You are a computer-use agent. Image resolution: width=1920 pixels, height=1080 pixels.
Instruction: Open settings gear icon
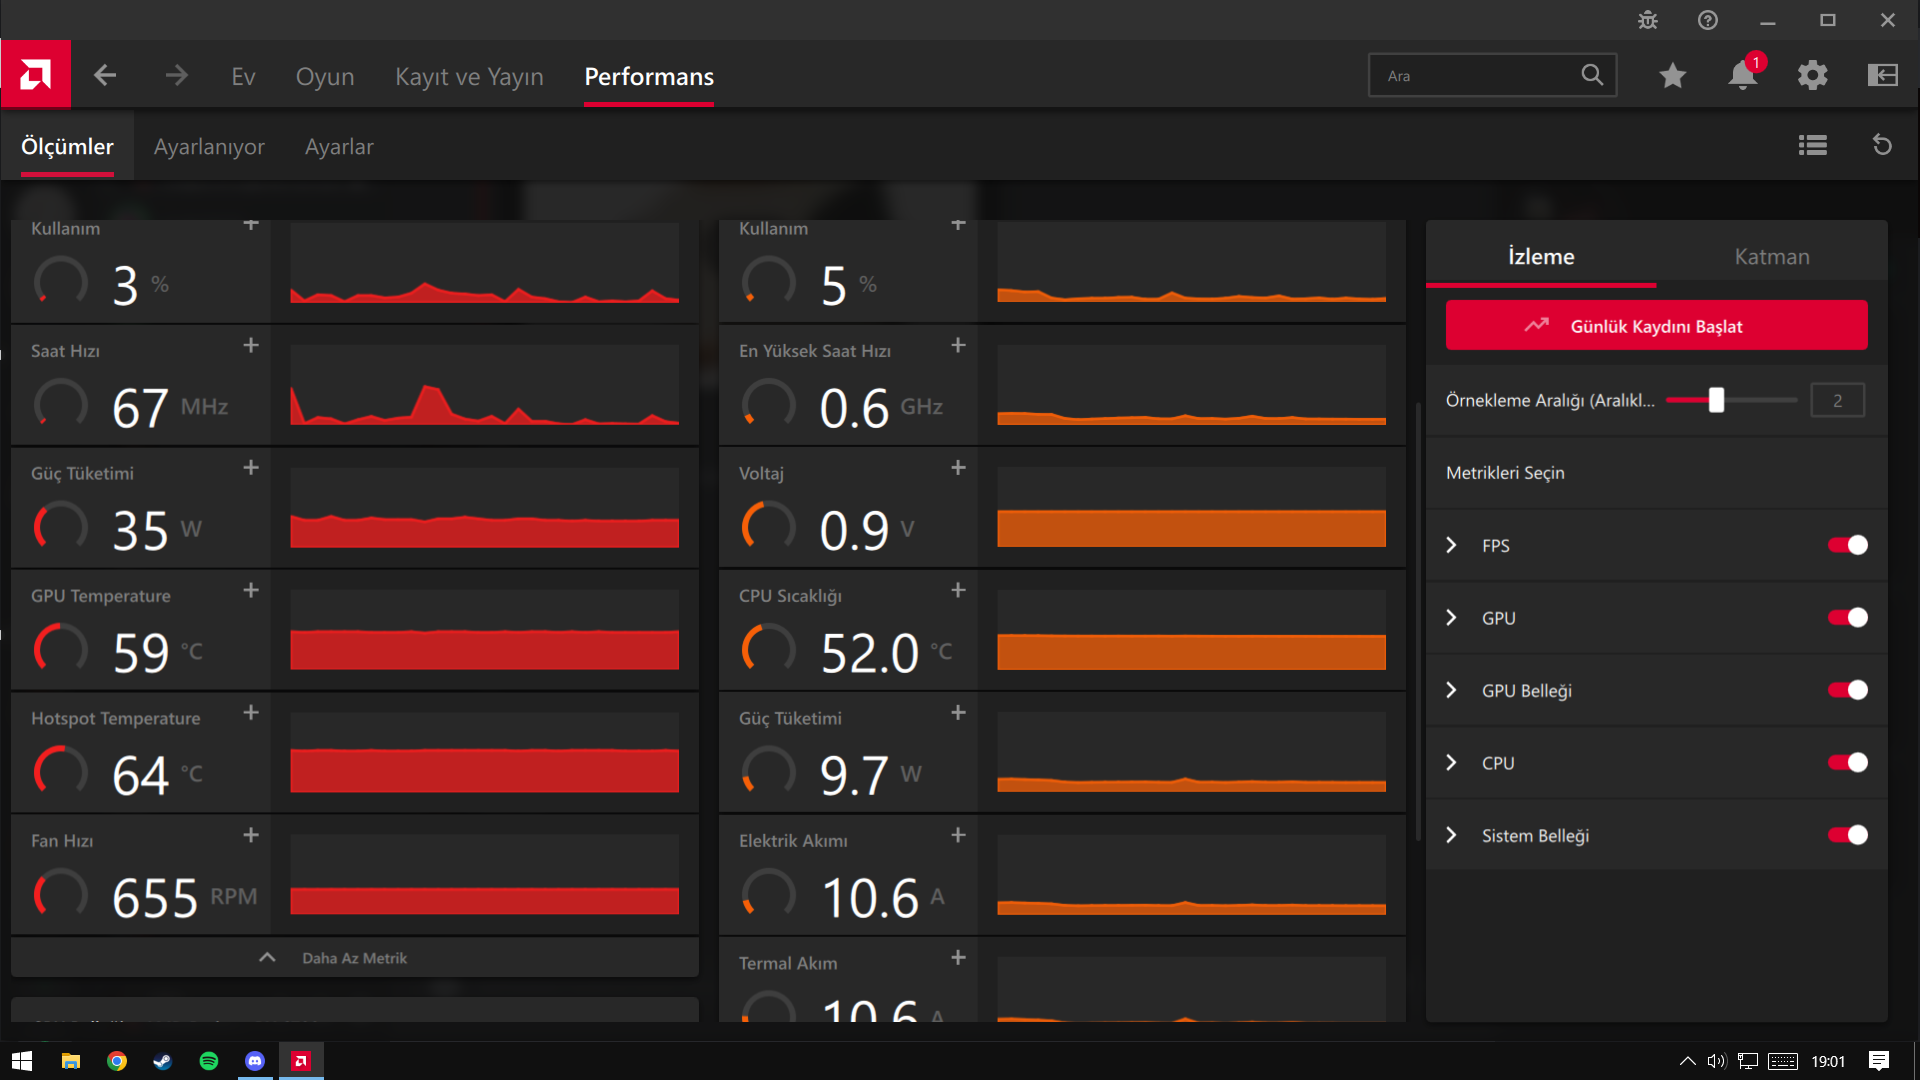1813,76
